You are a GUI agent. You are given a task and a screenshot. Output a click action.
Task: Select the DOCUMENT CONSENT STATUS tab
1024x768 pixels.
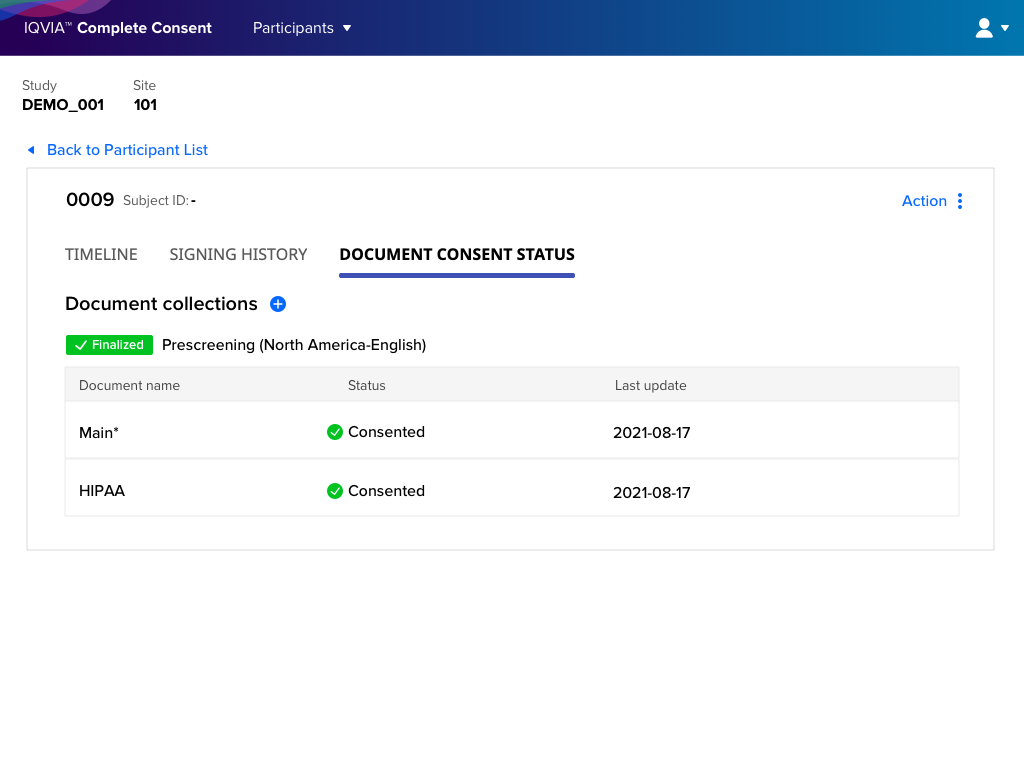457,255
